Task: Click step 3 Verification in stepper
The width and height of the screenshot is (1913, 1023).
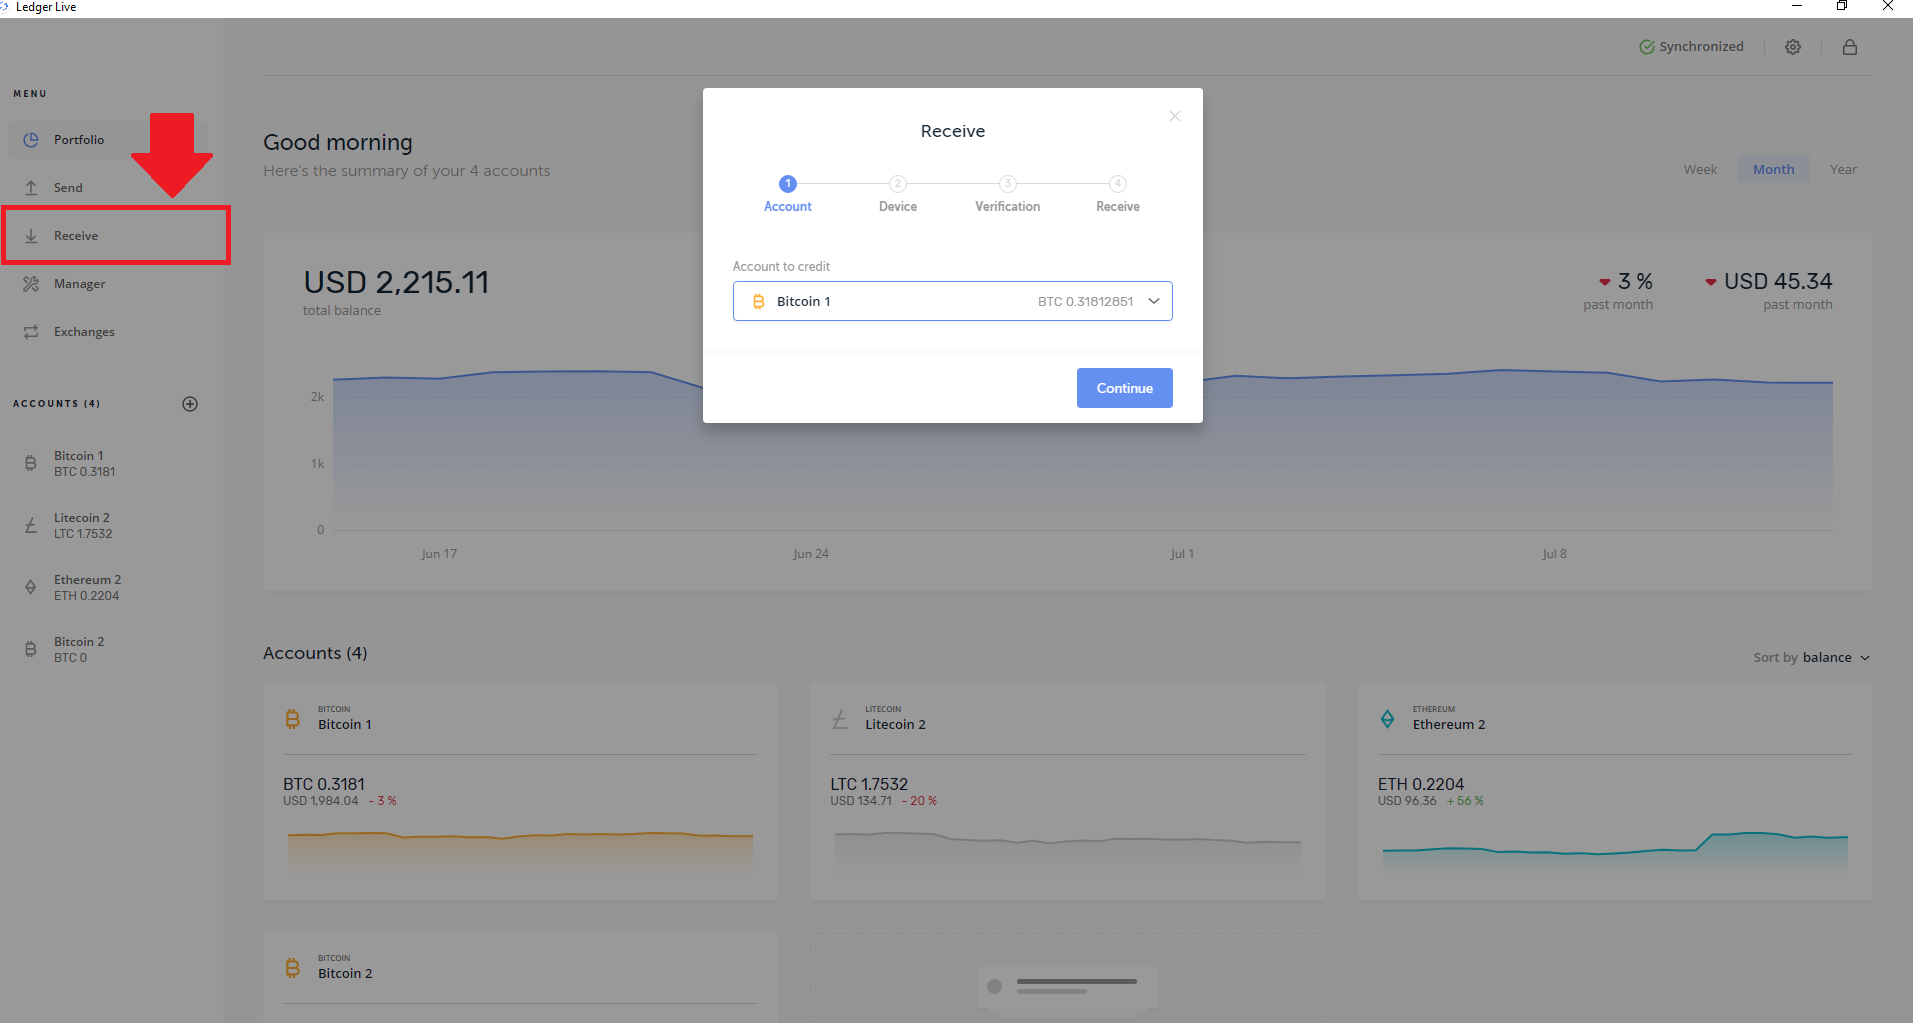Action: (x=1008, y=194)
